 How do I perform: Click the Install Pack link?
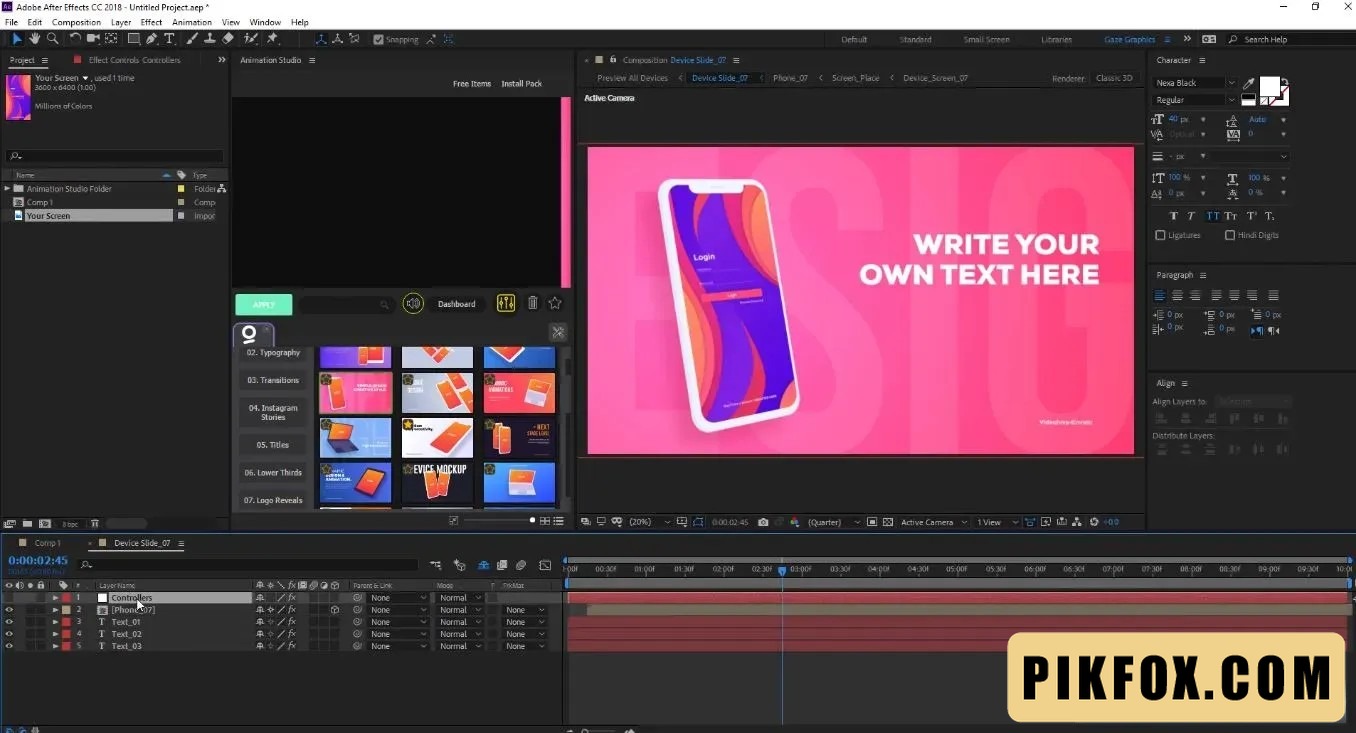click(x=521, y=84)
